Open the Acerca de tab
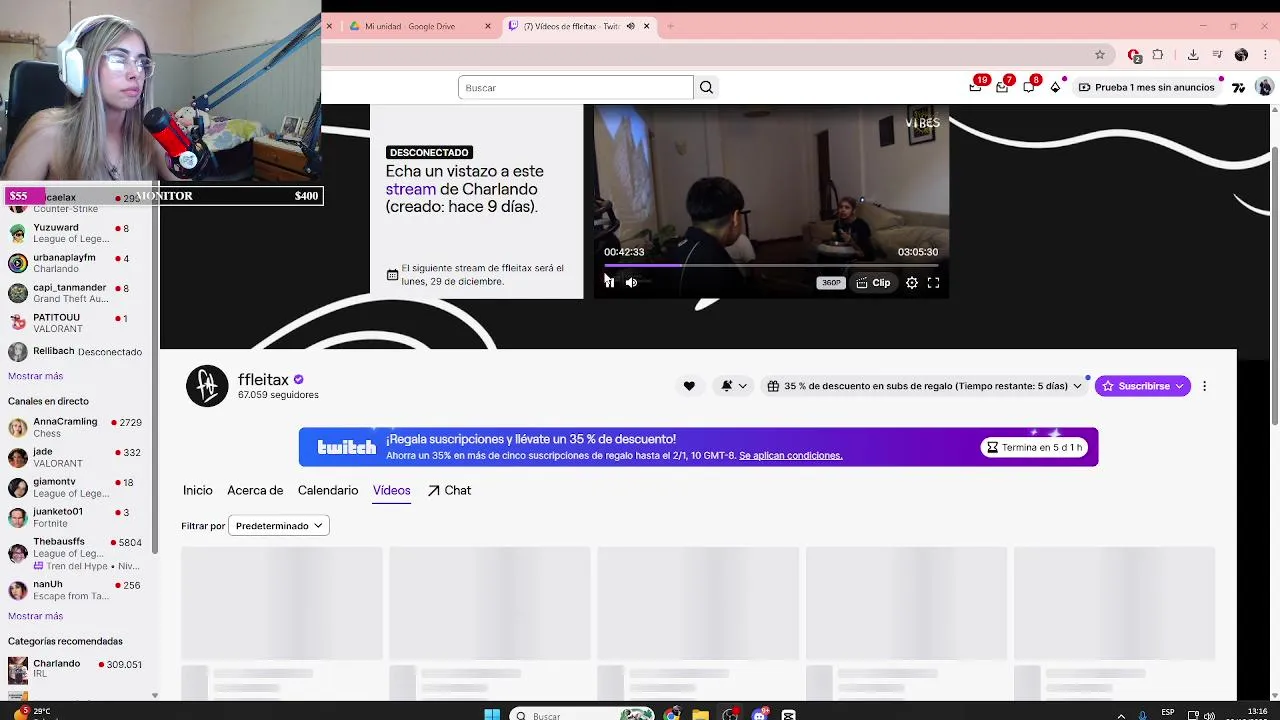 click(x=255, y=490)
